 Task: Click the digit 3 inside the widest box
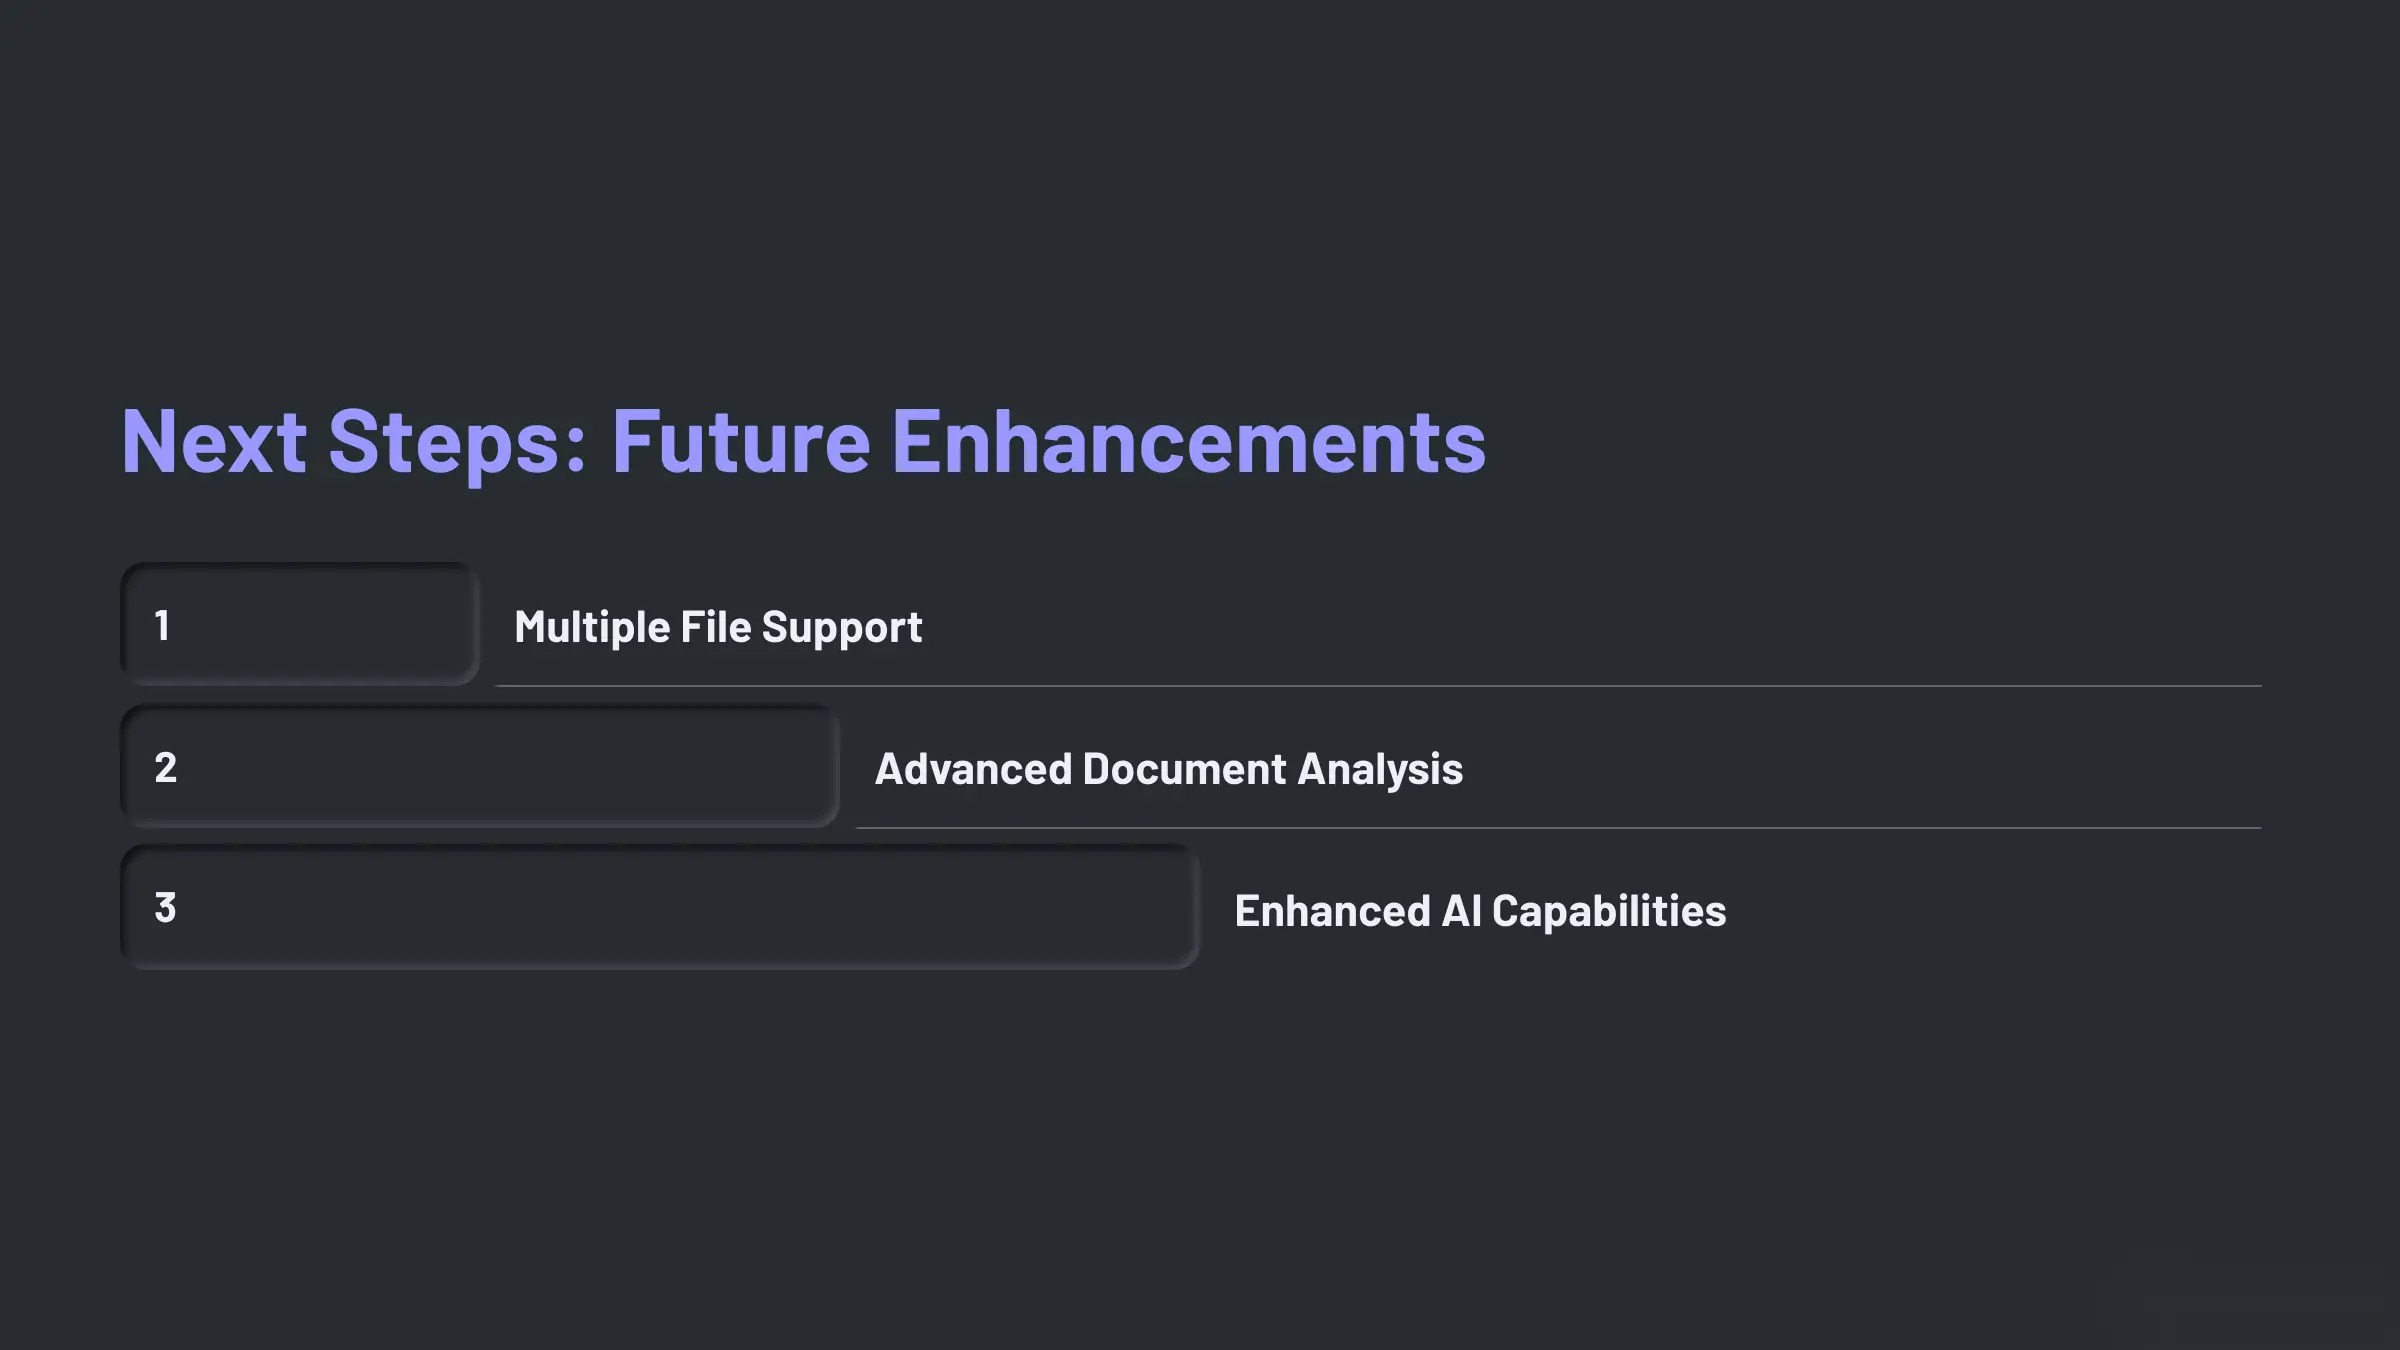[x=165, y=908]
